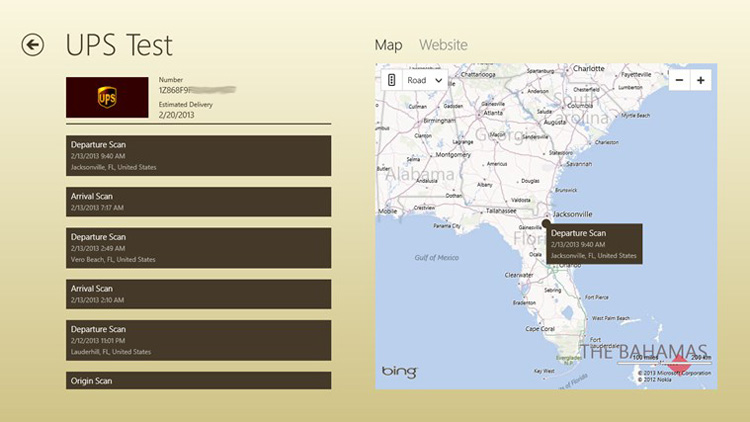Click the Cape Coral label on map
This screenshot has width=750, height=422.
click(x=540, y=329)
